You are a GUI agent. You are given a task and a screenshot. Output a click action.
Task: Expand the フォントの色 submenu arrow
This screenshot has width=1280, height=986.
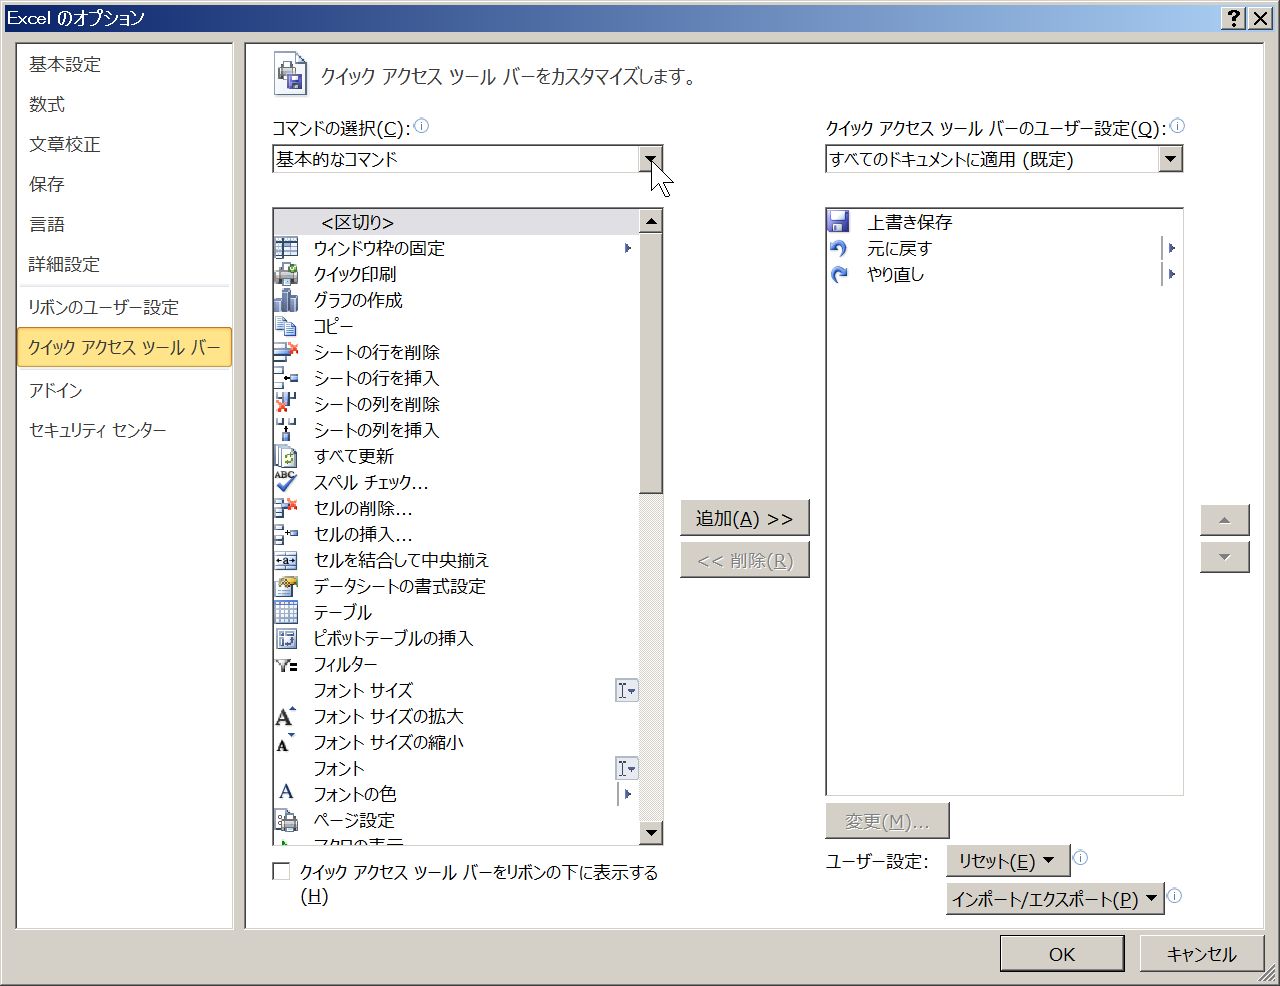click(628, 794)
